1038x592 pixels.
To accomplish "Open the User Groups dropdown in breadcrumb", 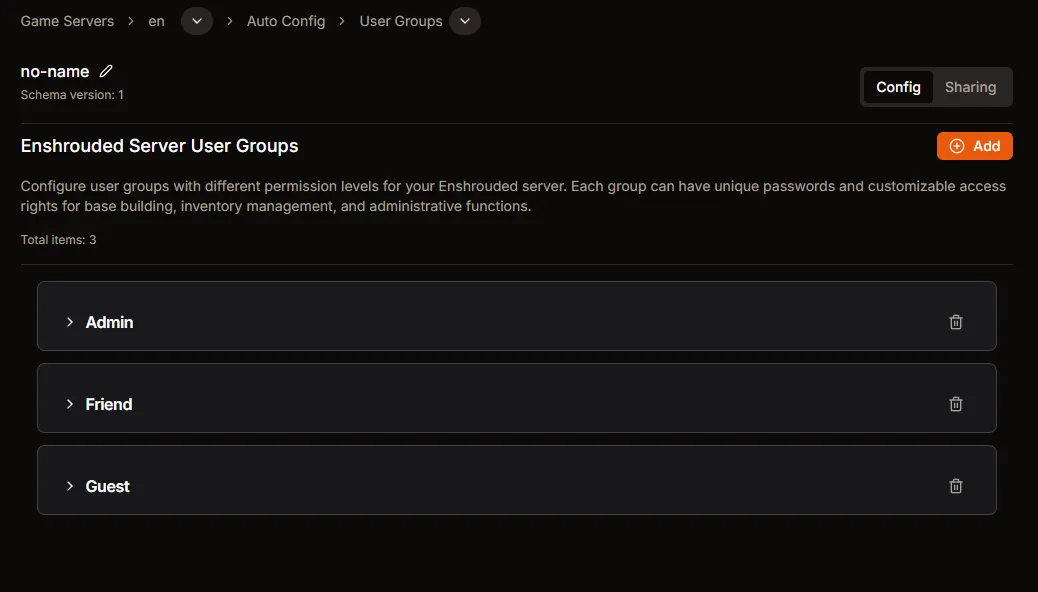I will pyautogui.click(x=464, y=20).
